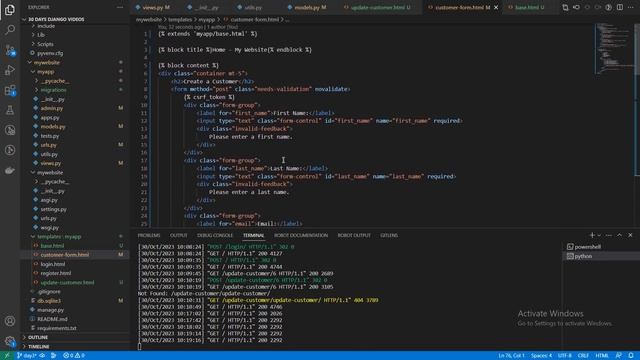Expand the Scripts folder

[45, 44]
